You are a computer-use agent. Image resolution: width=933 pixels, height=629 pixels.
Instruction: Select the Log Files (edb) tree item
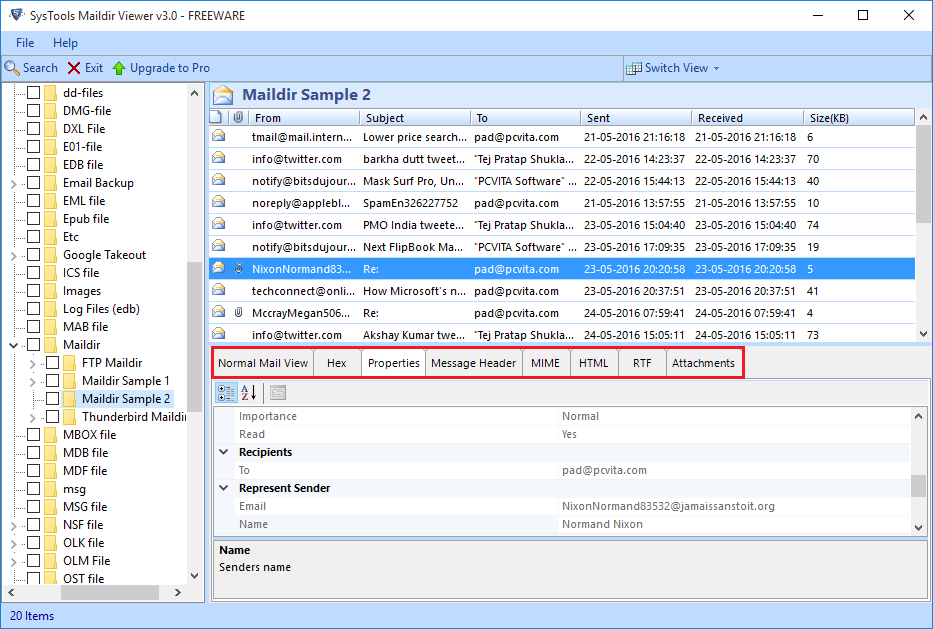(101, 309)
